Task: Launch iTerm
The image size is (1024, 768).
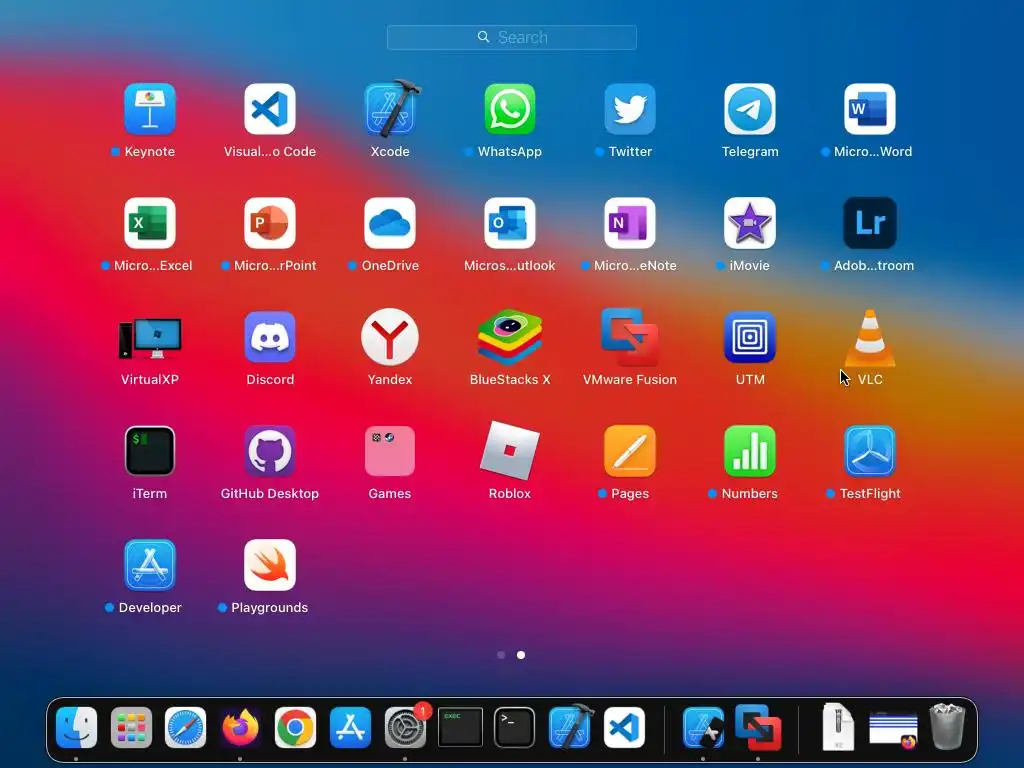Action: pos(150,451)
